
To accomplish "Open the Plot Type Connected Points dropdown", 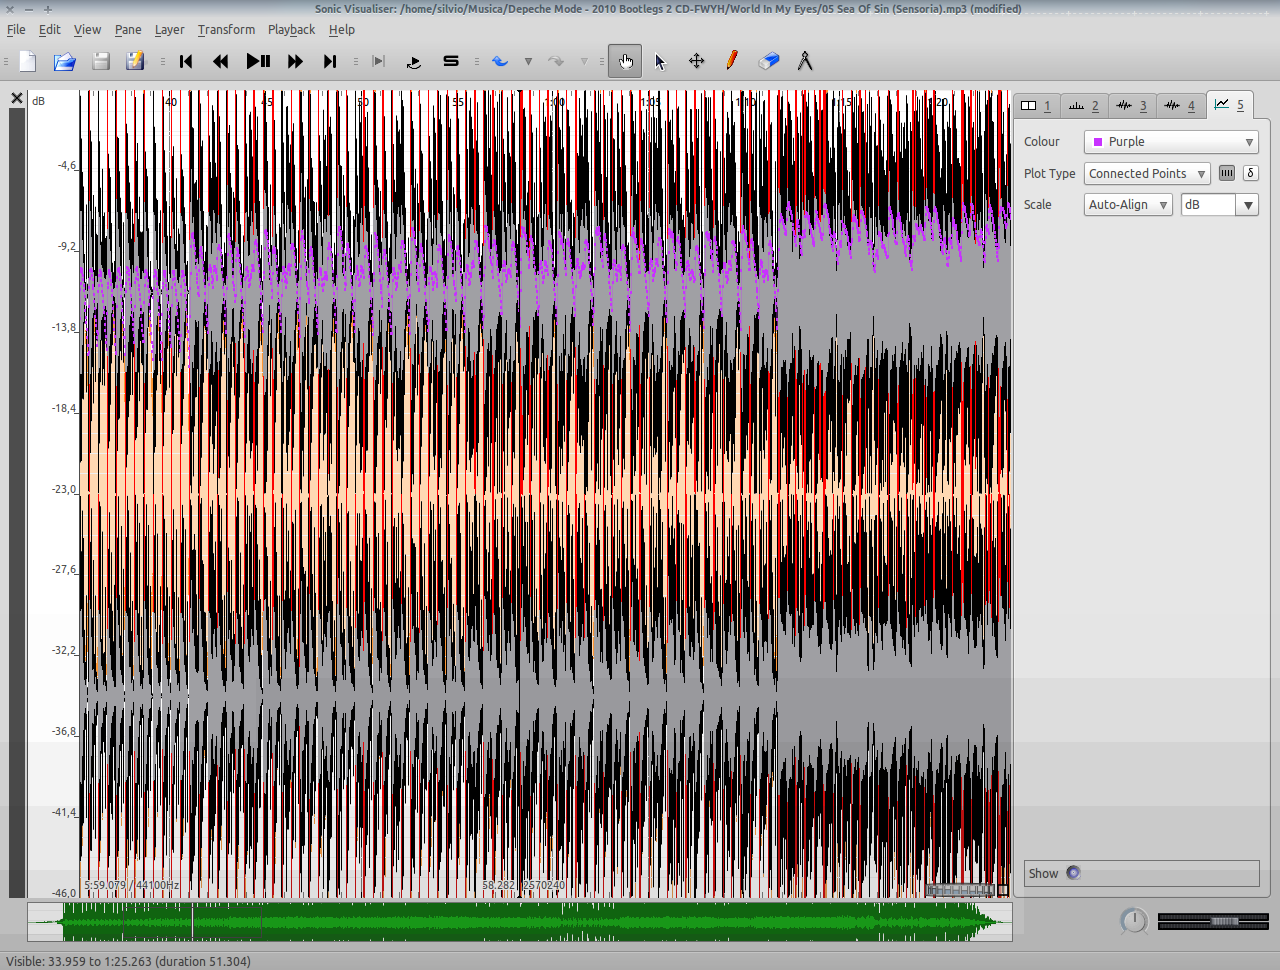I will click(1146, 173).
